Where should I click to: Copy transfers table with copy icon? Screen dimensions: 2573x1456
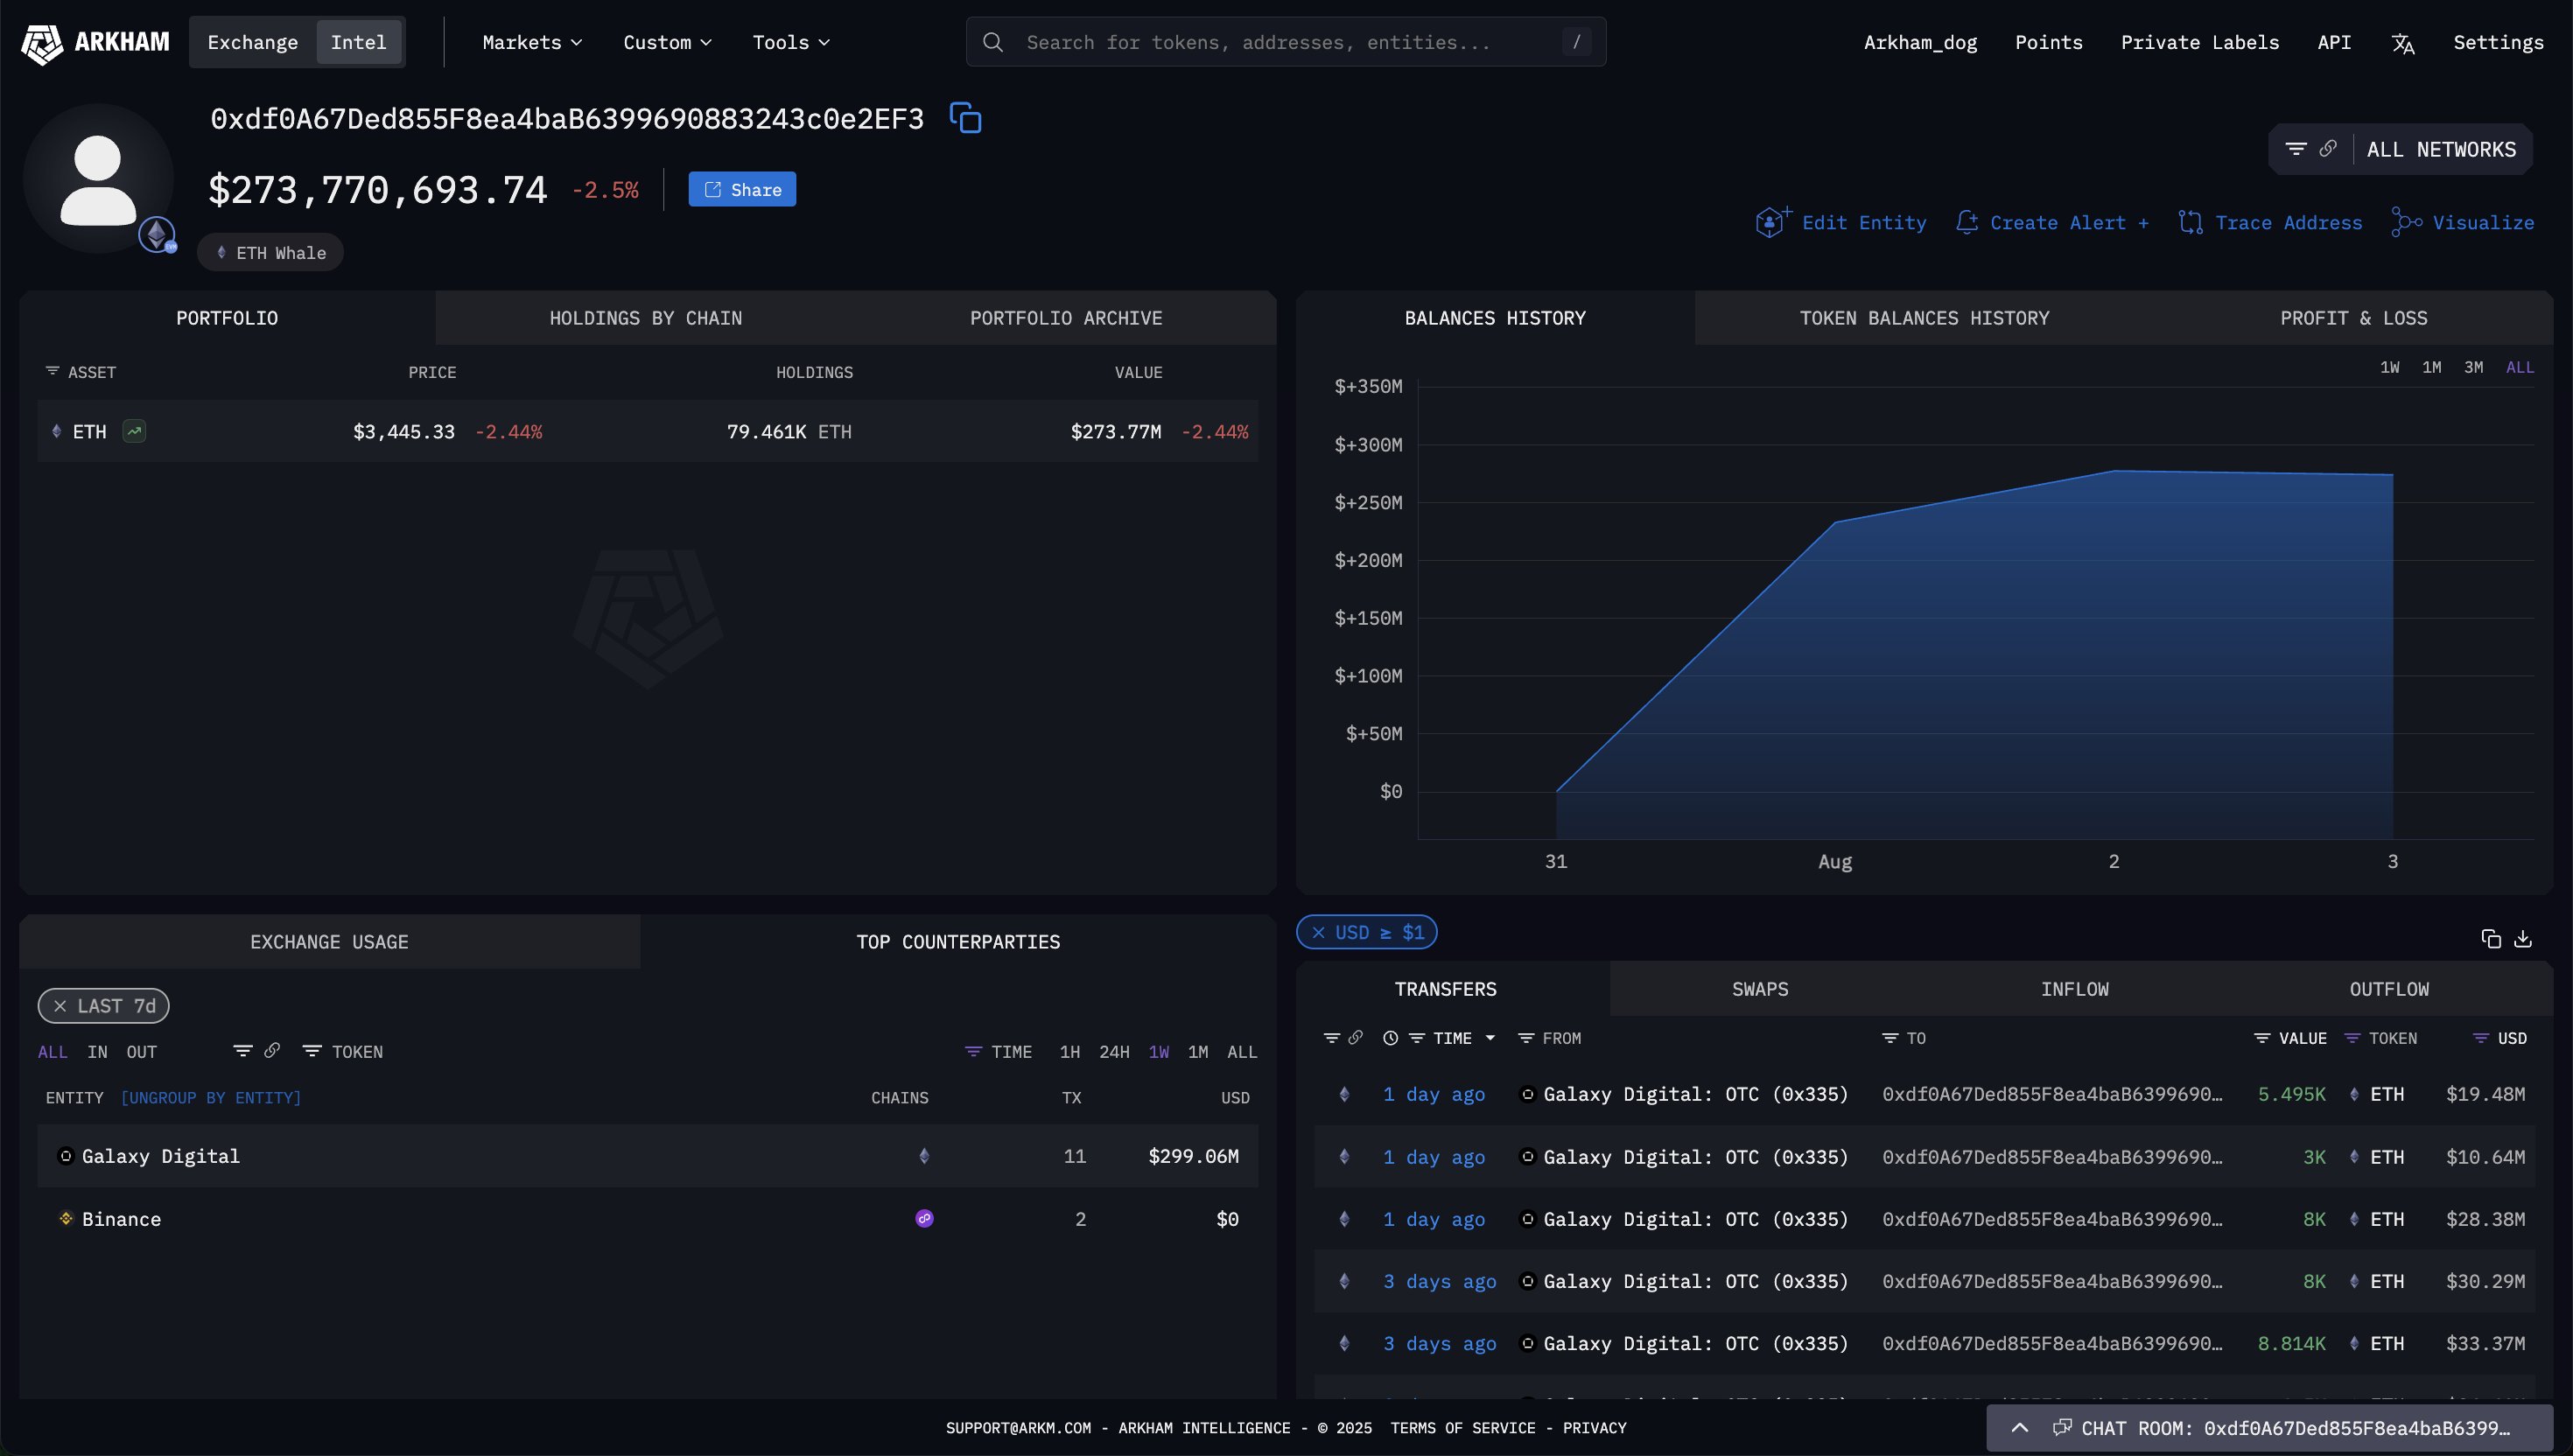click(2491, 938)
